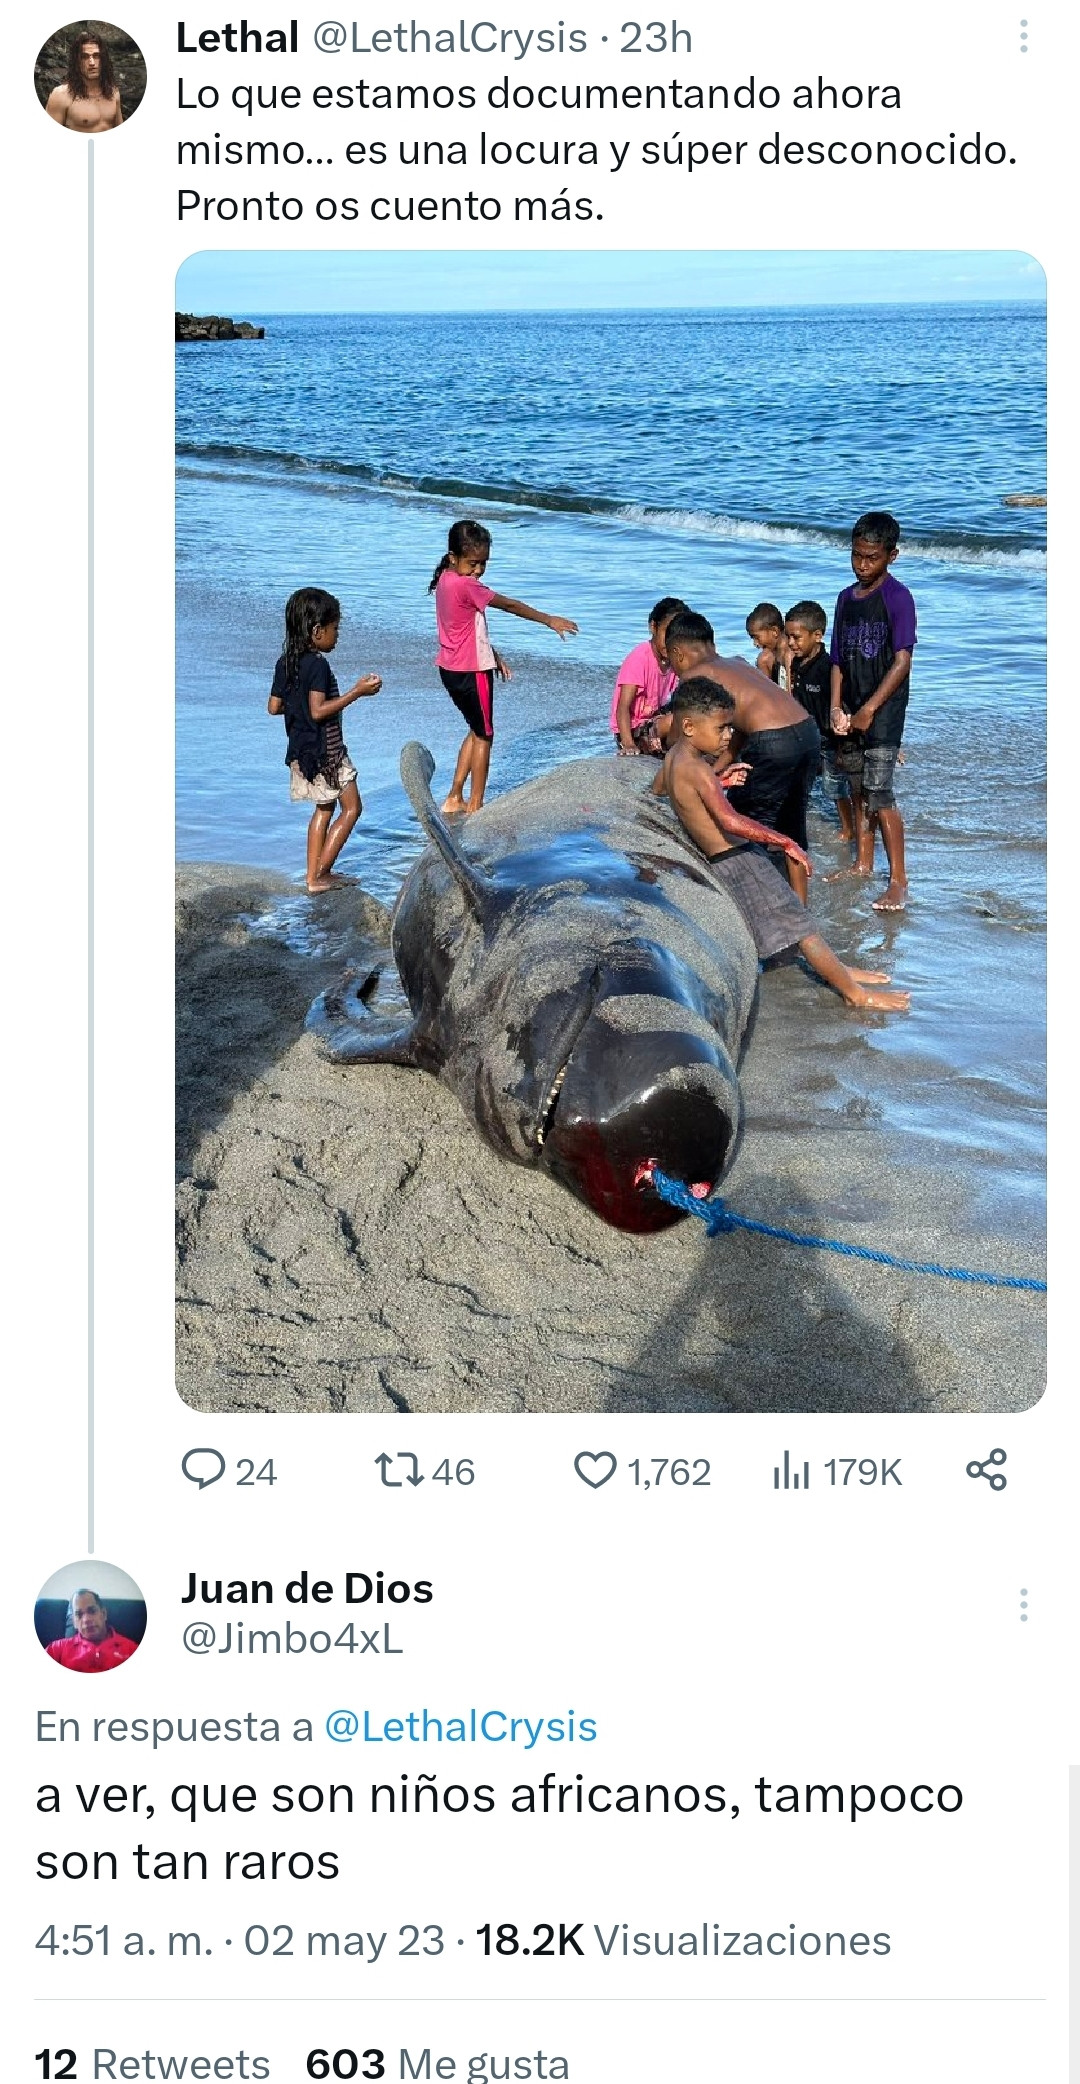This screenshot has width=1080, height=2084.
Task: Click the 18.2K Visualizaciones count
Action: [x=683, y=1940]
